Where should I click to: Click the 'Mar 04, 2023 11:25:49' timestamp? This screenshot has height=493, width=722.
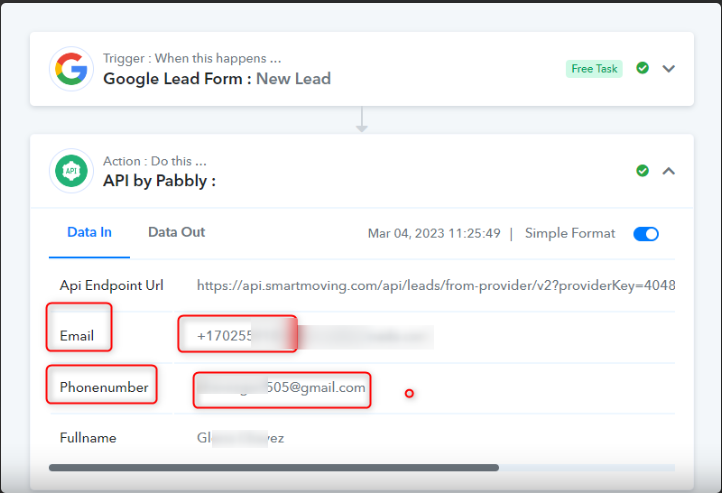[x=434, y=233]
